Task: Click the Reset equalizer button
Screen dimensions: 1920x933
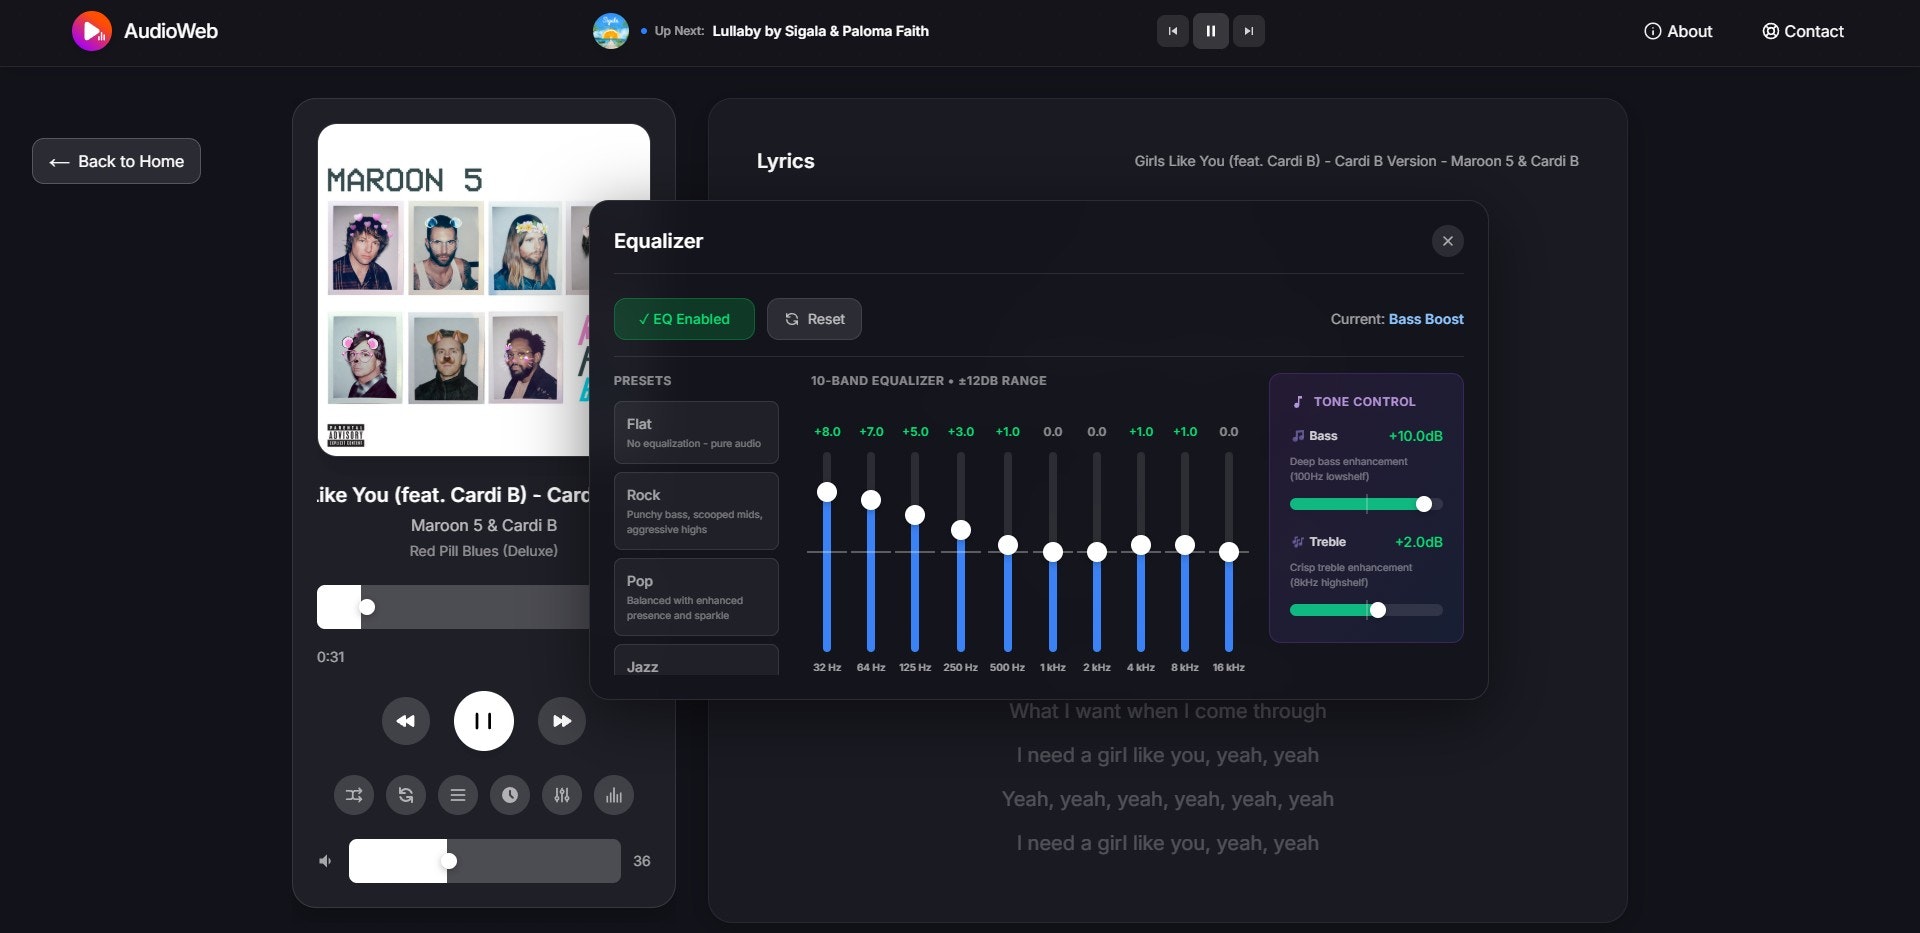Action: coord(814,319)
